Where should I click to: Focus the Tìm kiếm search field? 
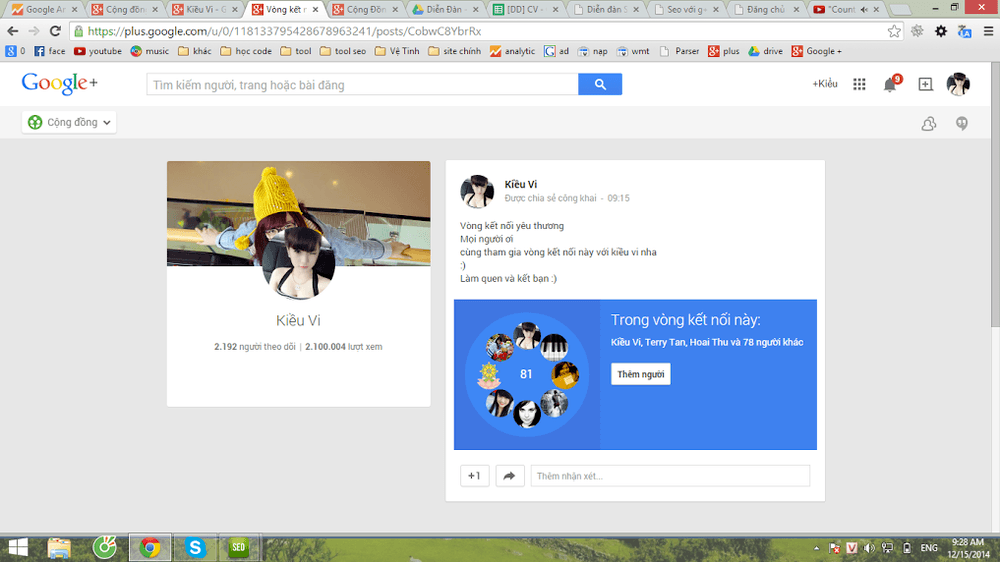pyautogui.click(x=362, y=84)
